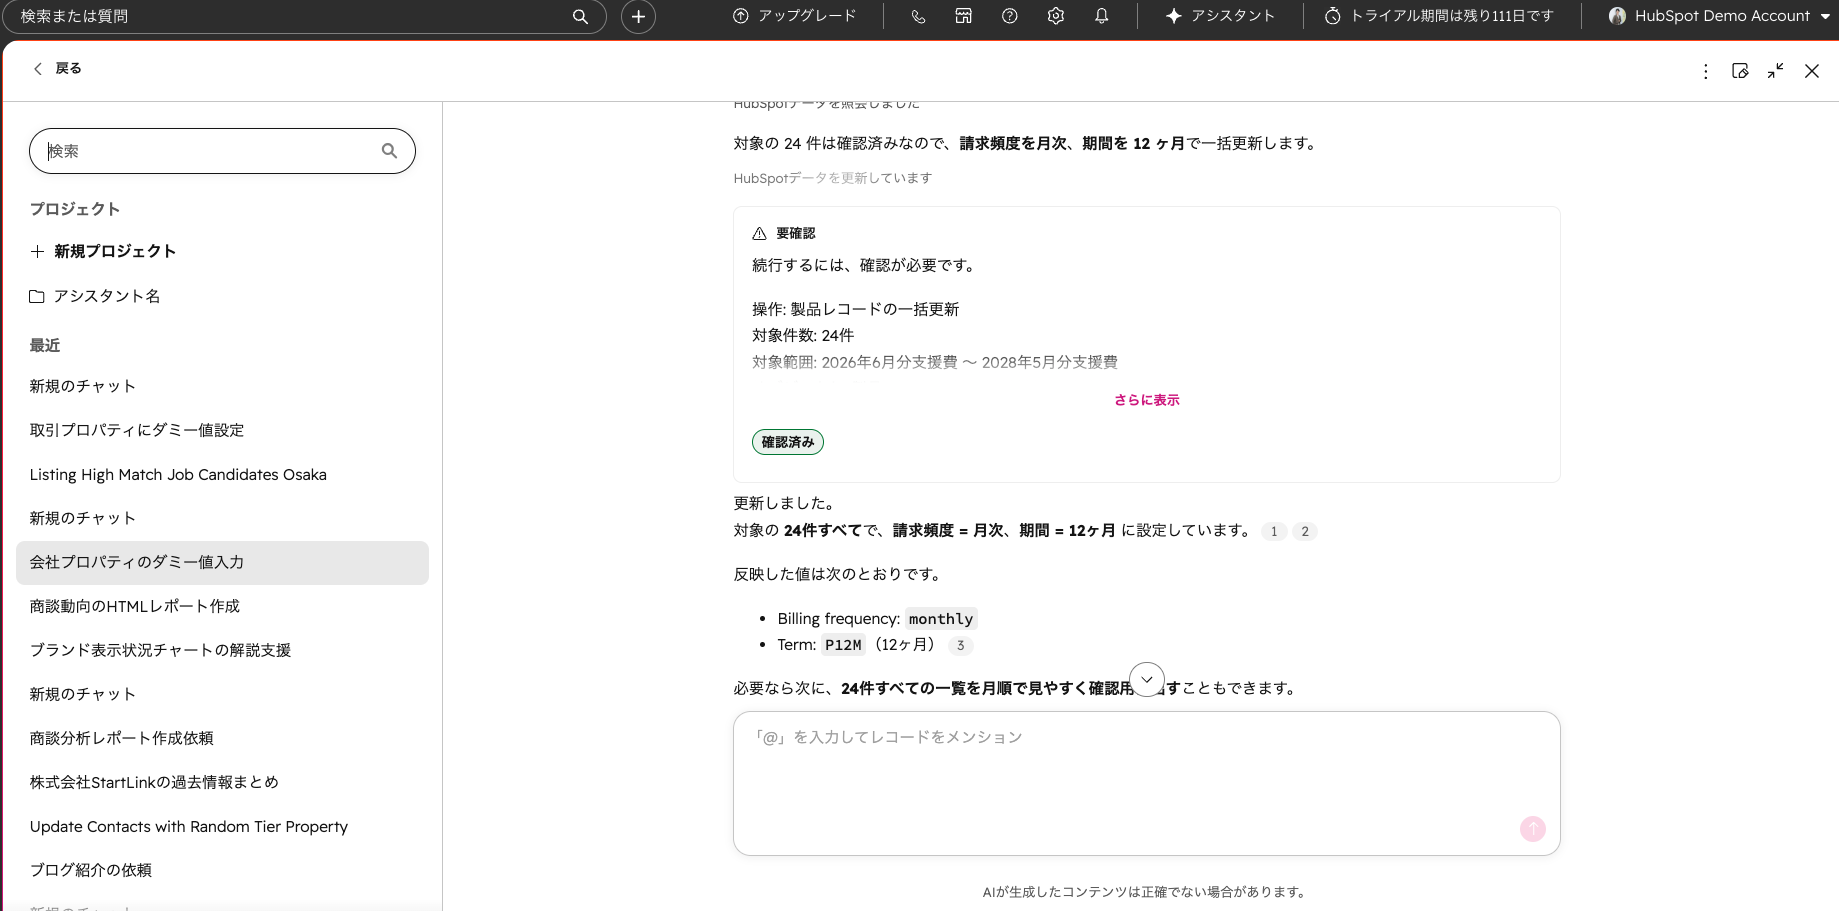Click the monthly code value text

tap(941, 619)
